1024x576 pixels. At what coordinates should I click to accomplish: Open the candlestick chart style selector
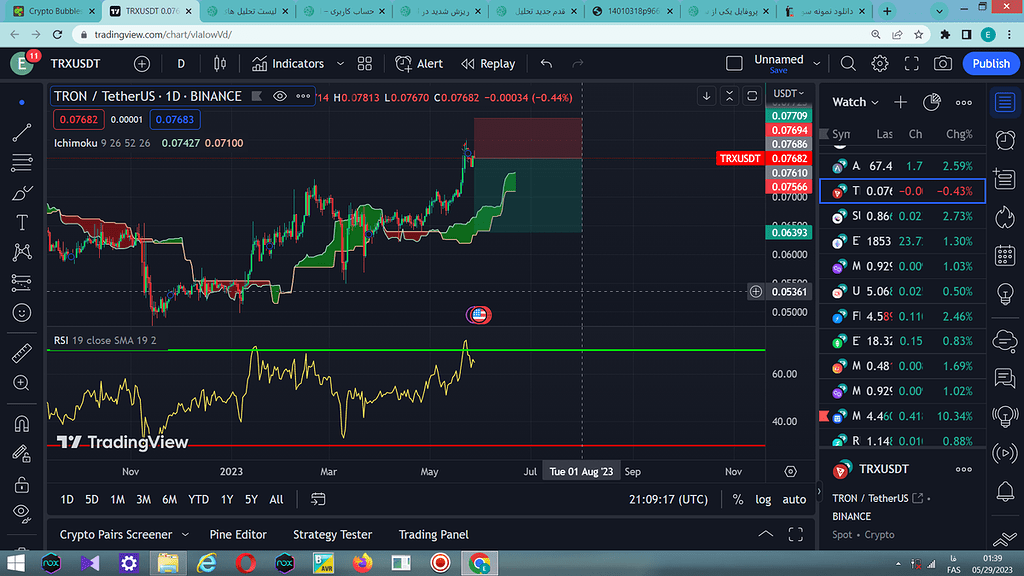[220, 63]
